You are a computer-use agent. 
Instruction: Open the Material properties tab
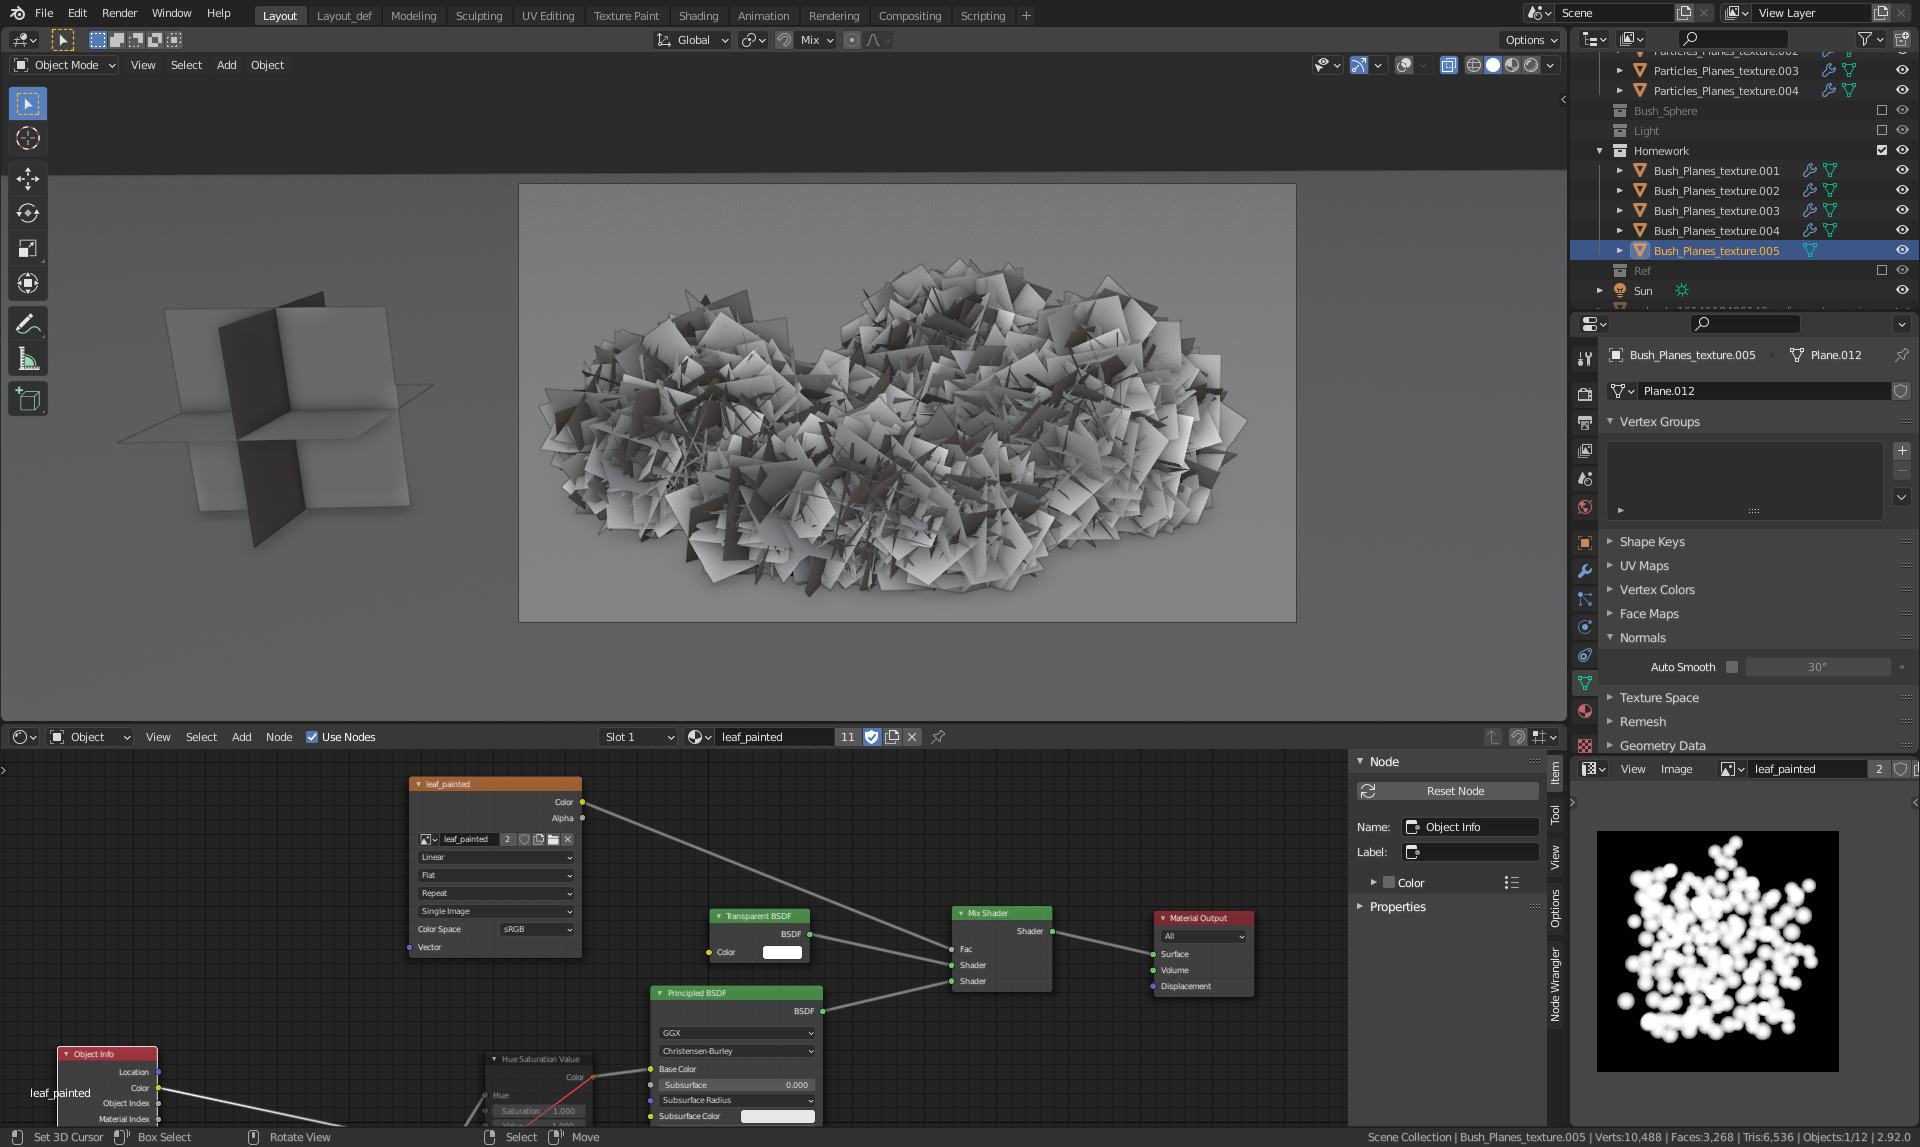[x=1585, y=711]
